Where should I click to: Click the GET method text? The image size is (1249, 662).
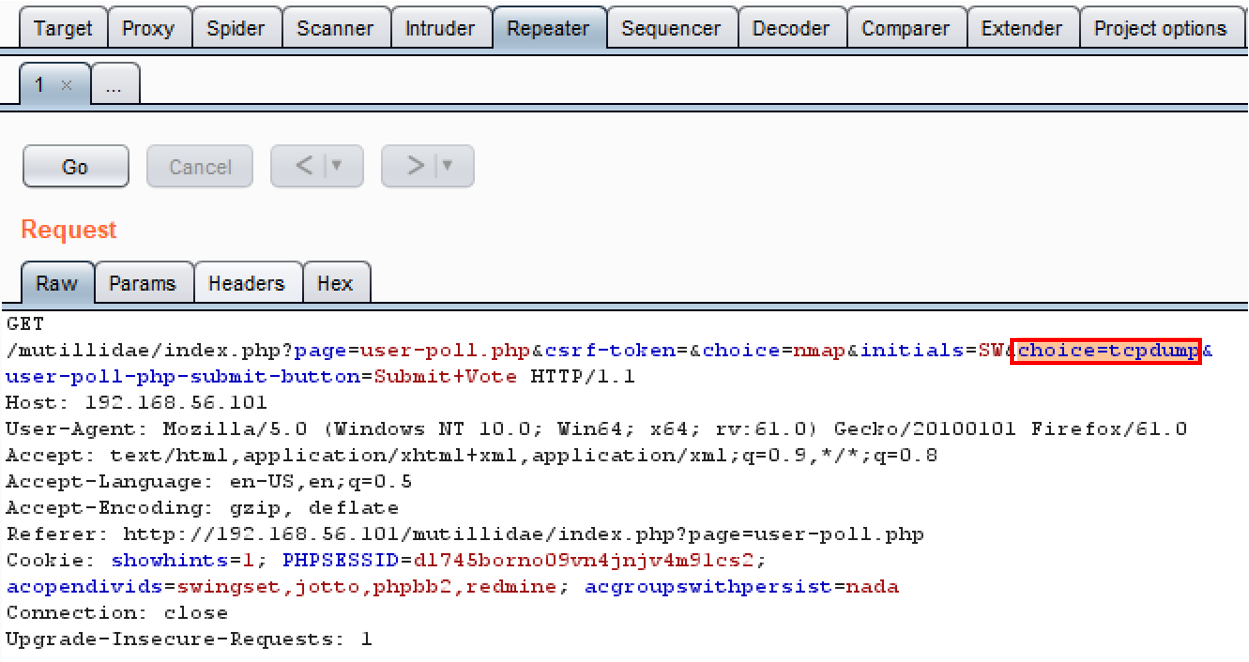pos(25,324)
